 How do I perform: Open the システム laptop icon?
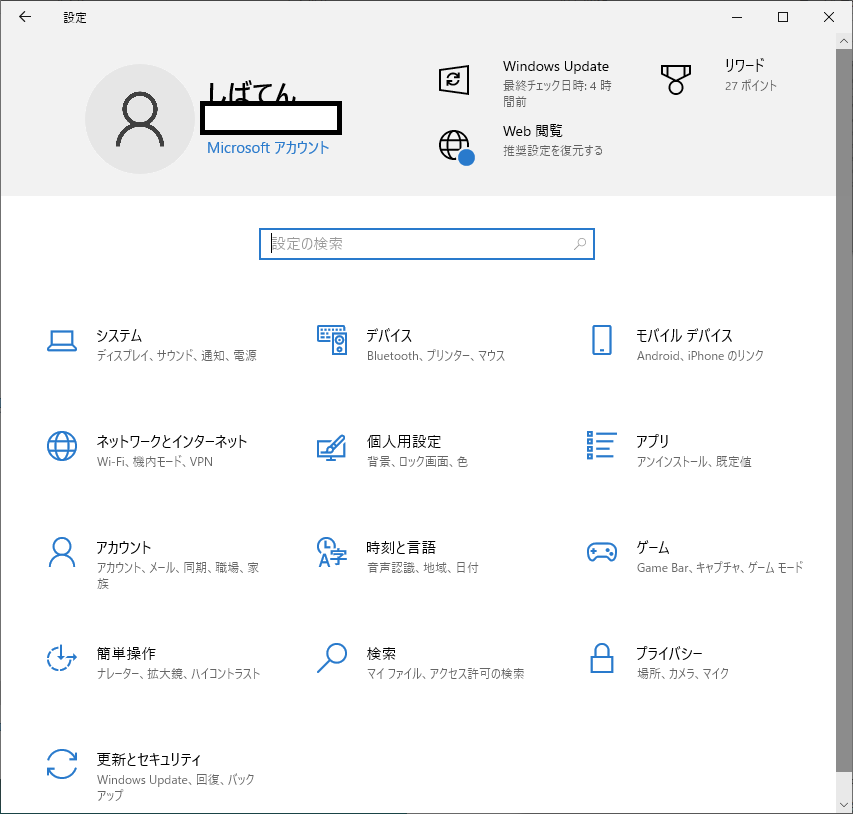62,341
